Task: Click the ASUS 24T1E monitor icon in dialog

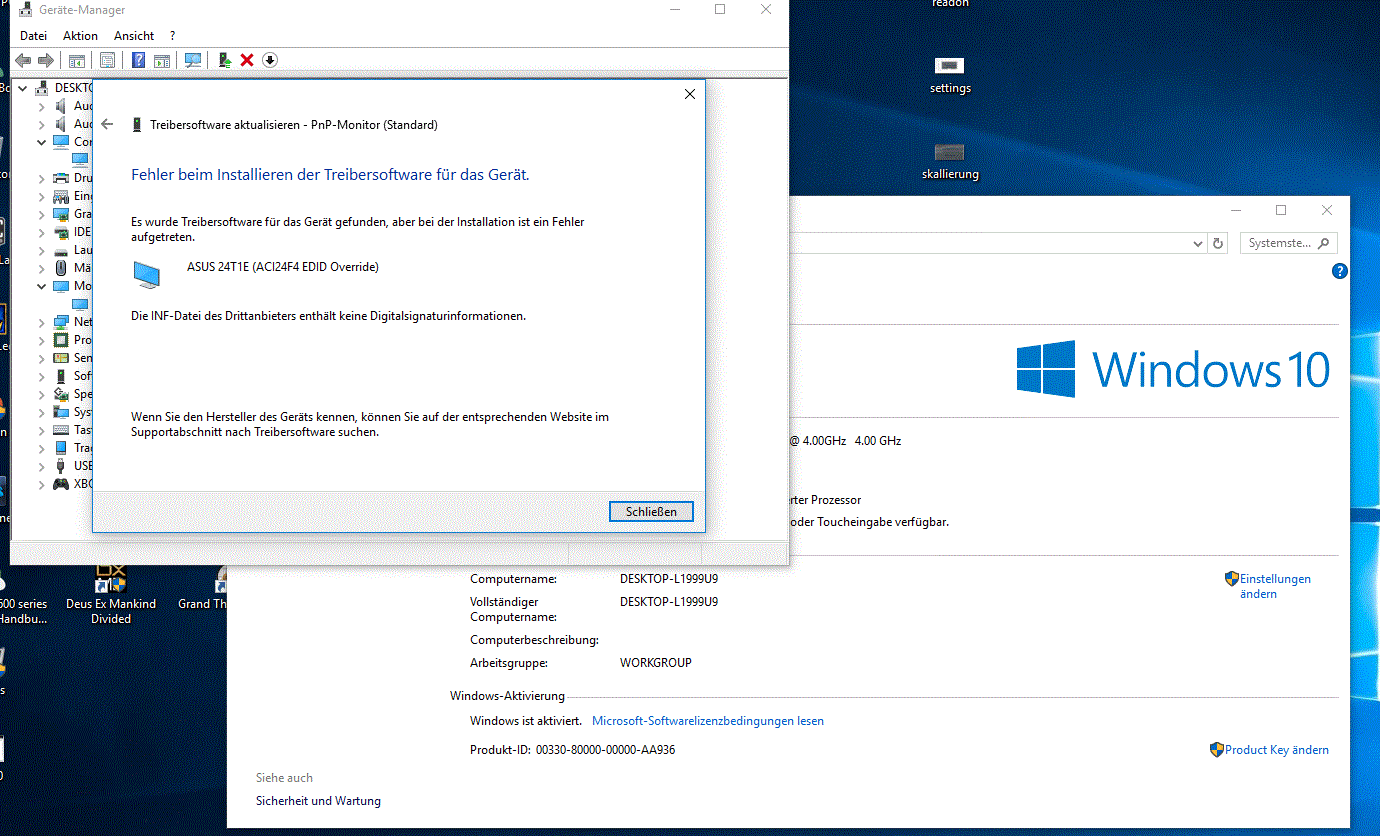Action: coord(146,275)
